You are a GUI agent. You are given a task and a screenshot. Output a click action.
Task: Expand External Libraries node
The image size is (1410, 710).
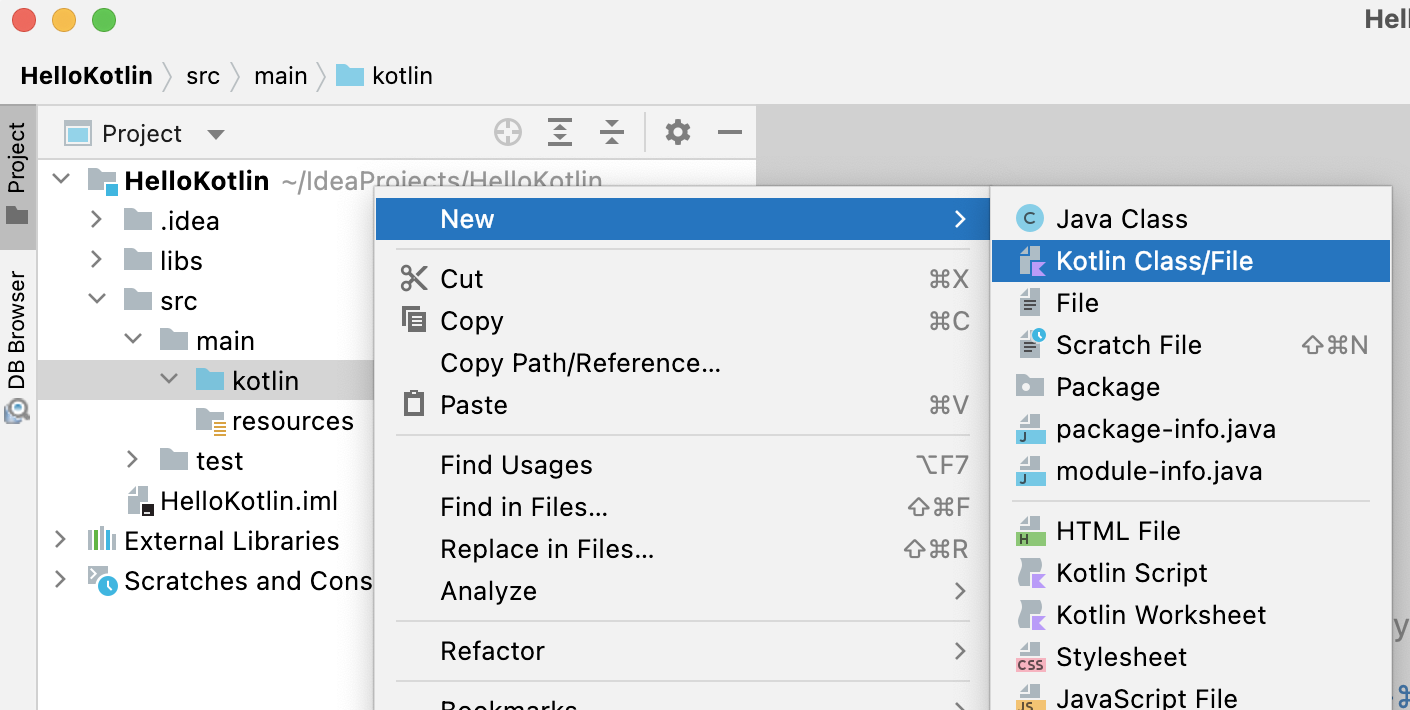(60, 540)
